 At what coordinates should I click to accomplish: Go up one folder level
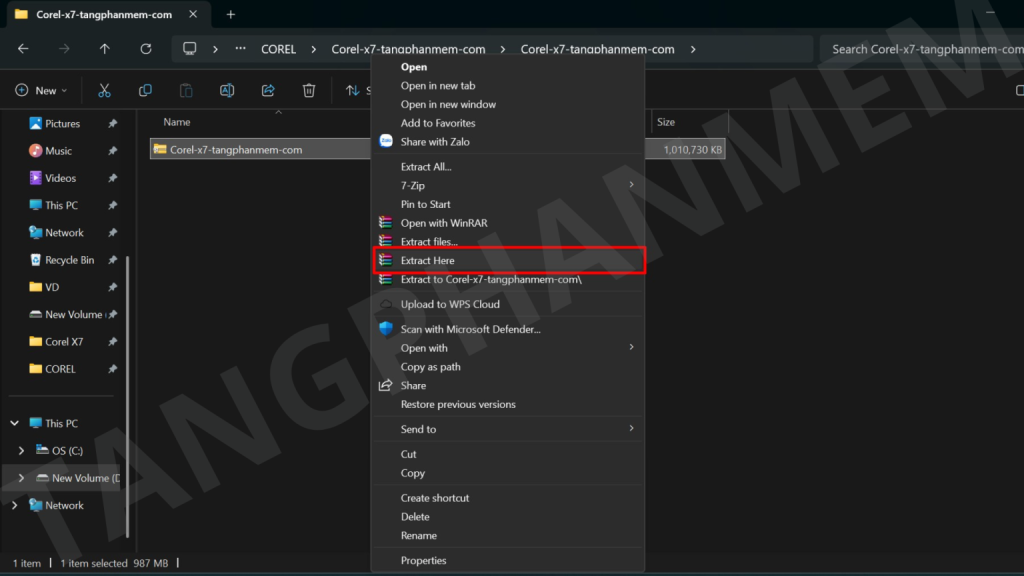(105, 48)
